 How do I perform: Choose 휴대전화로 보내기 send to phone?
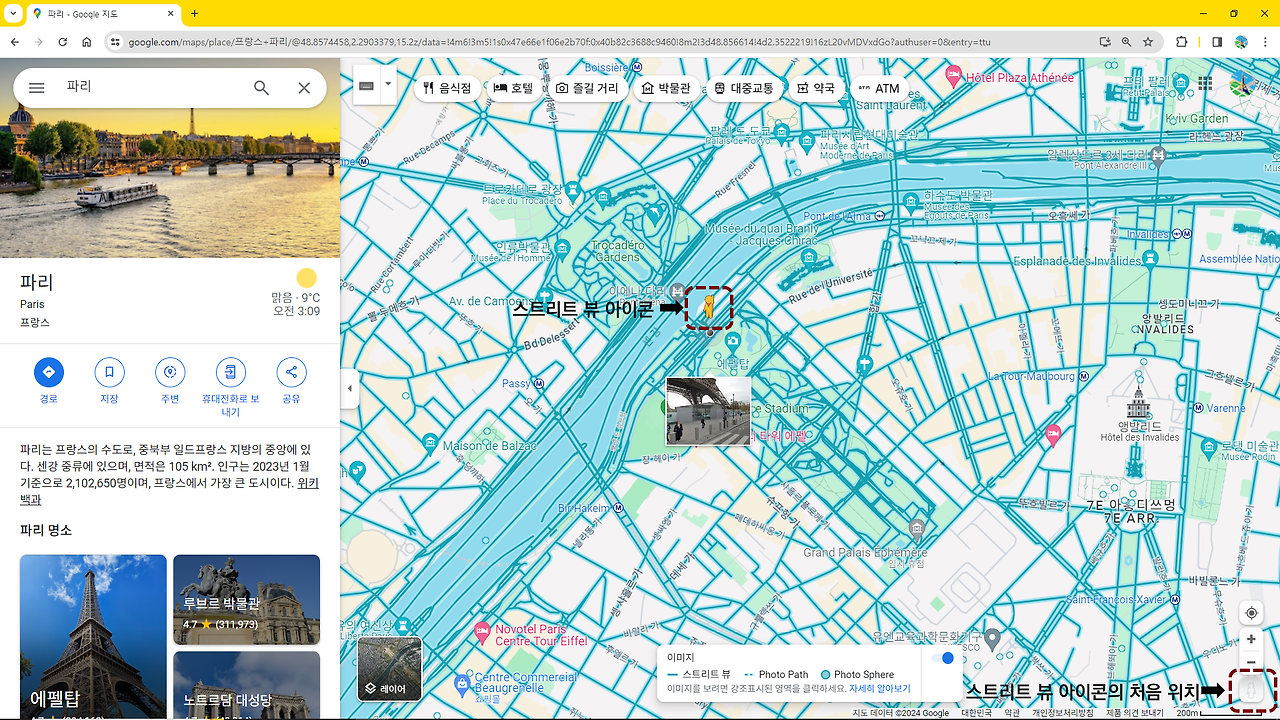[x=230, y=373]
